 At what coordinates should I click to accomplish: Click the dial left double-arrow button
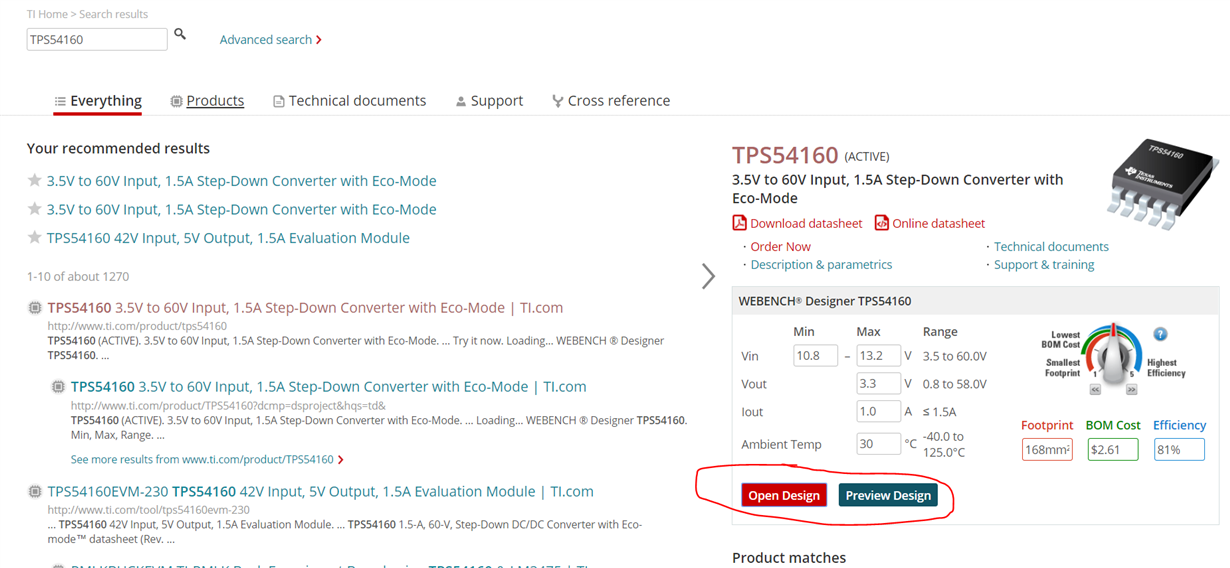(x=1095, y=389)
